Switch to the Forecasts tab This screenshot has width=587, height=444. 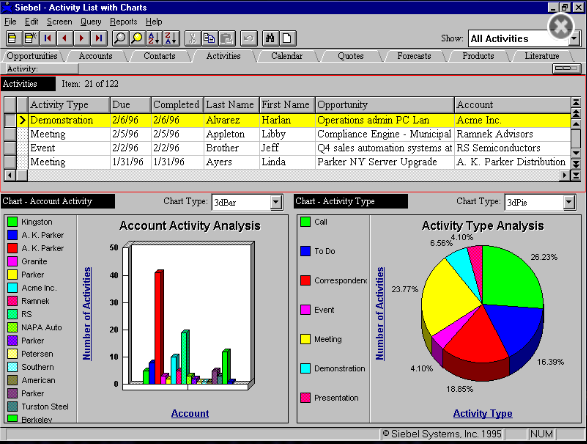click(x=414, y=56)
